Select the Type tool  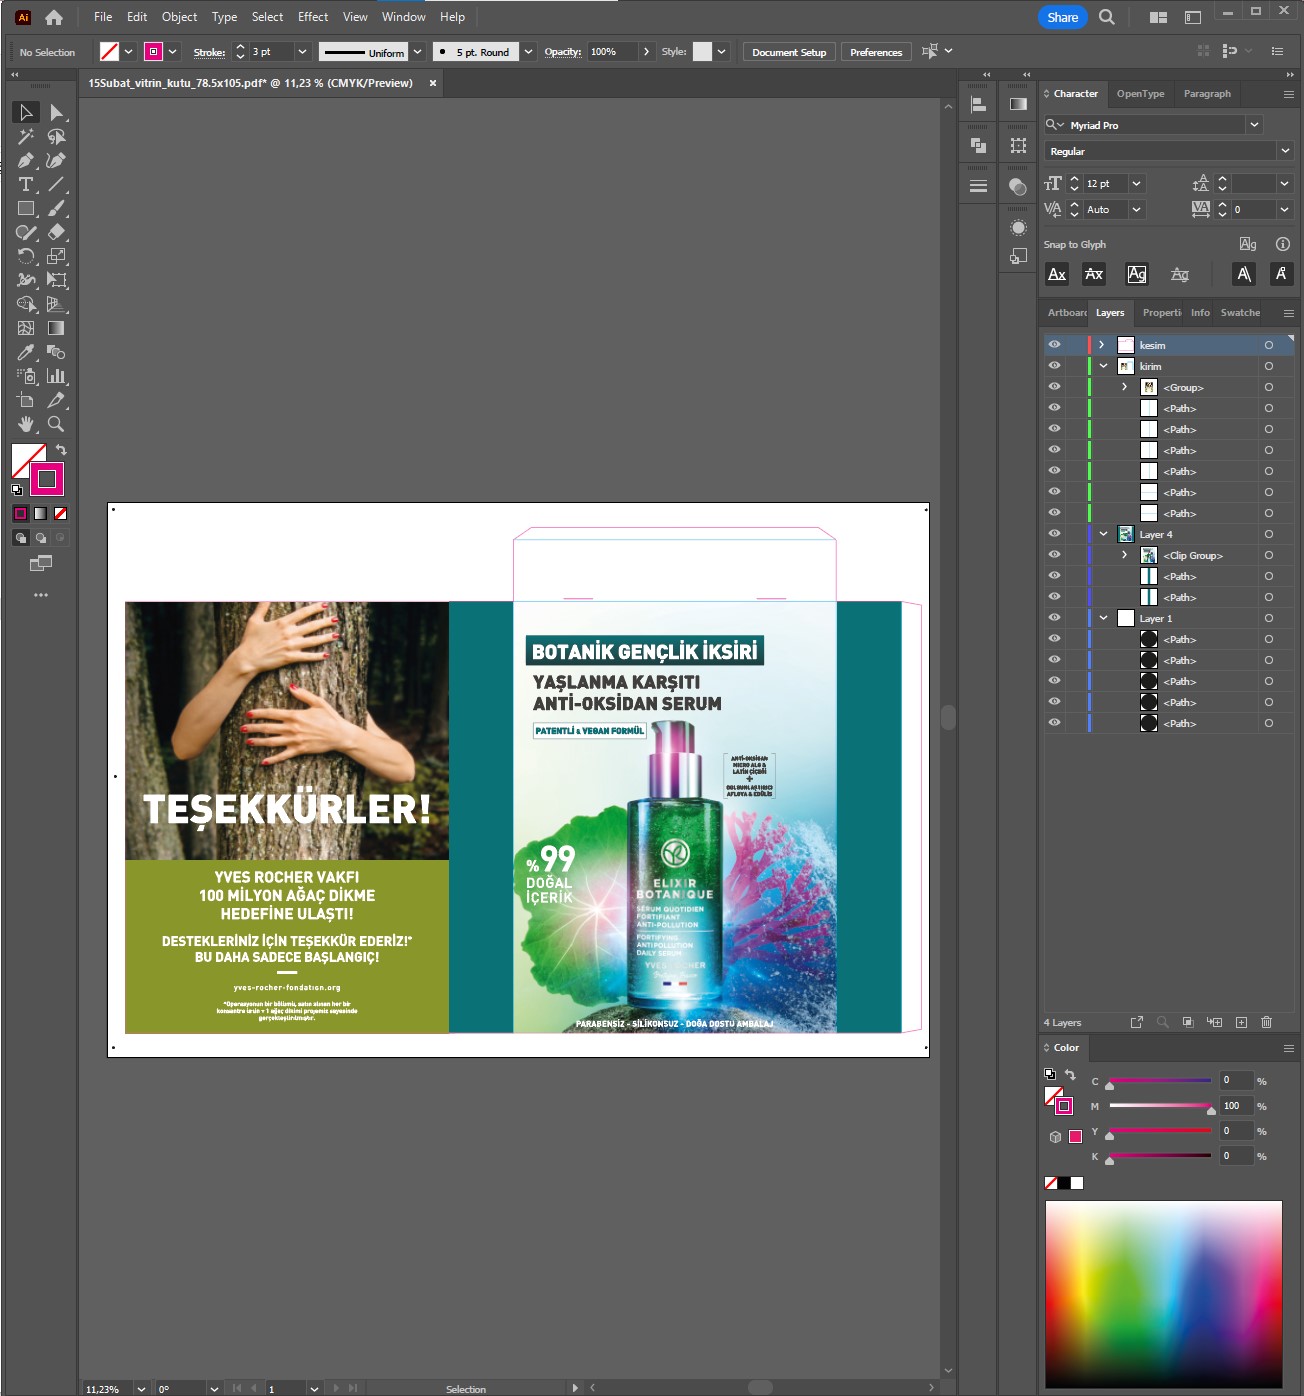[26, 185]
